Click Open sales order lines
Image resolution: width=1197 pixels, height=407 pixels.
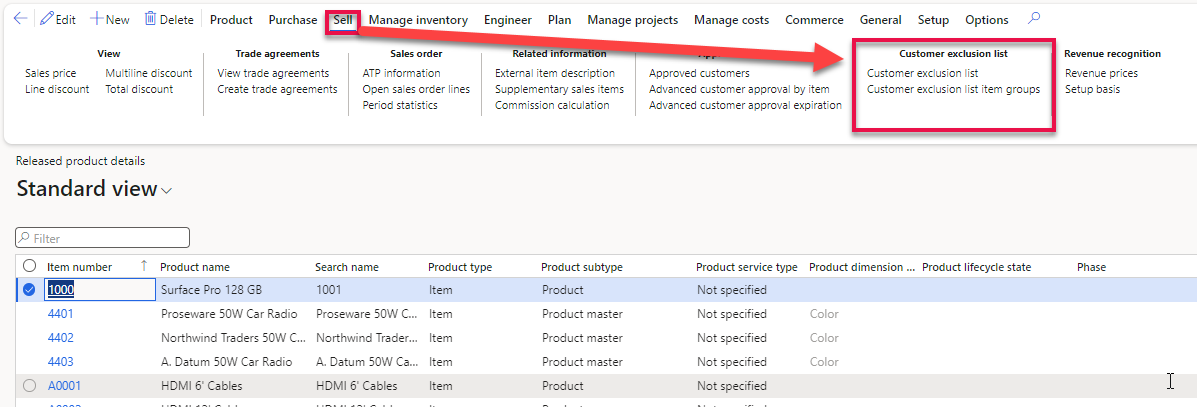pyautogui.click(x=416, y=89)
